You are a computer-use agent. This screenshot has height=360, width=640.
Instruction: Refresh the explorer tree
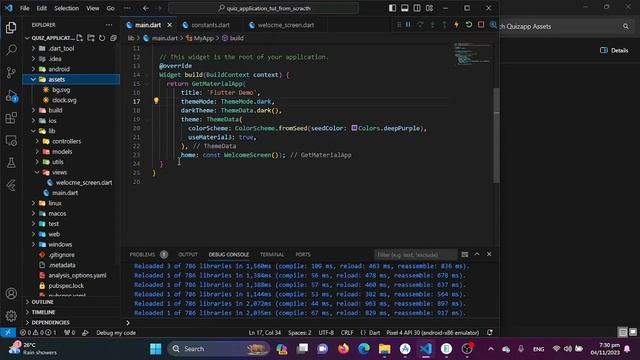pyautogui.click(x=102, y=38)
